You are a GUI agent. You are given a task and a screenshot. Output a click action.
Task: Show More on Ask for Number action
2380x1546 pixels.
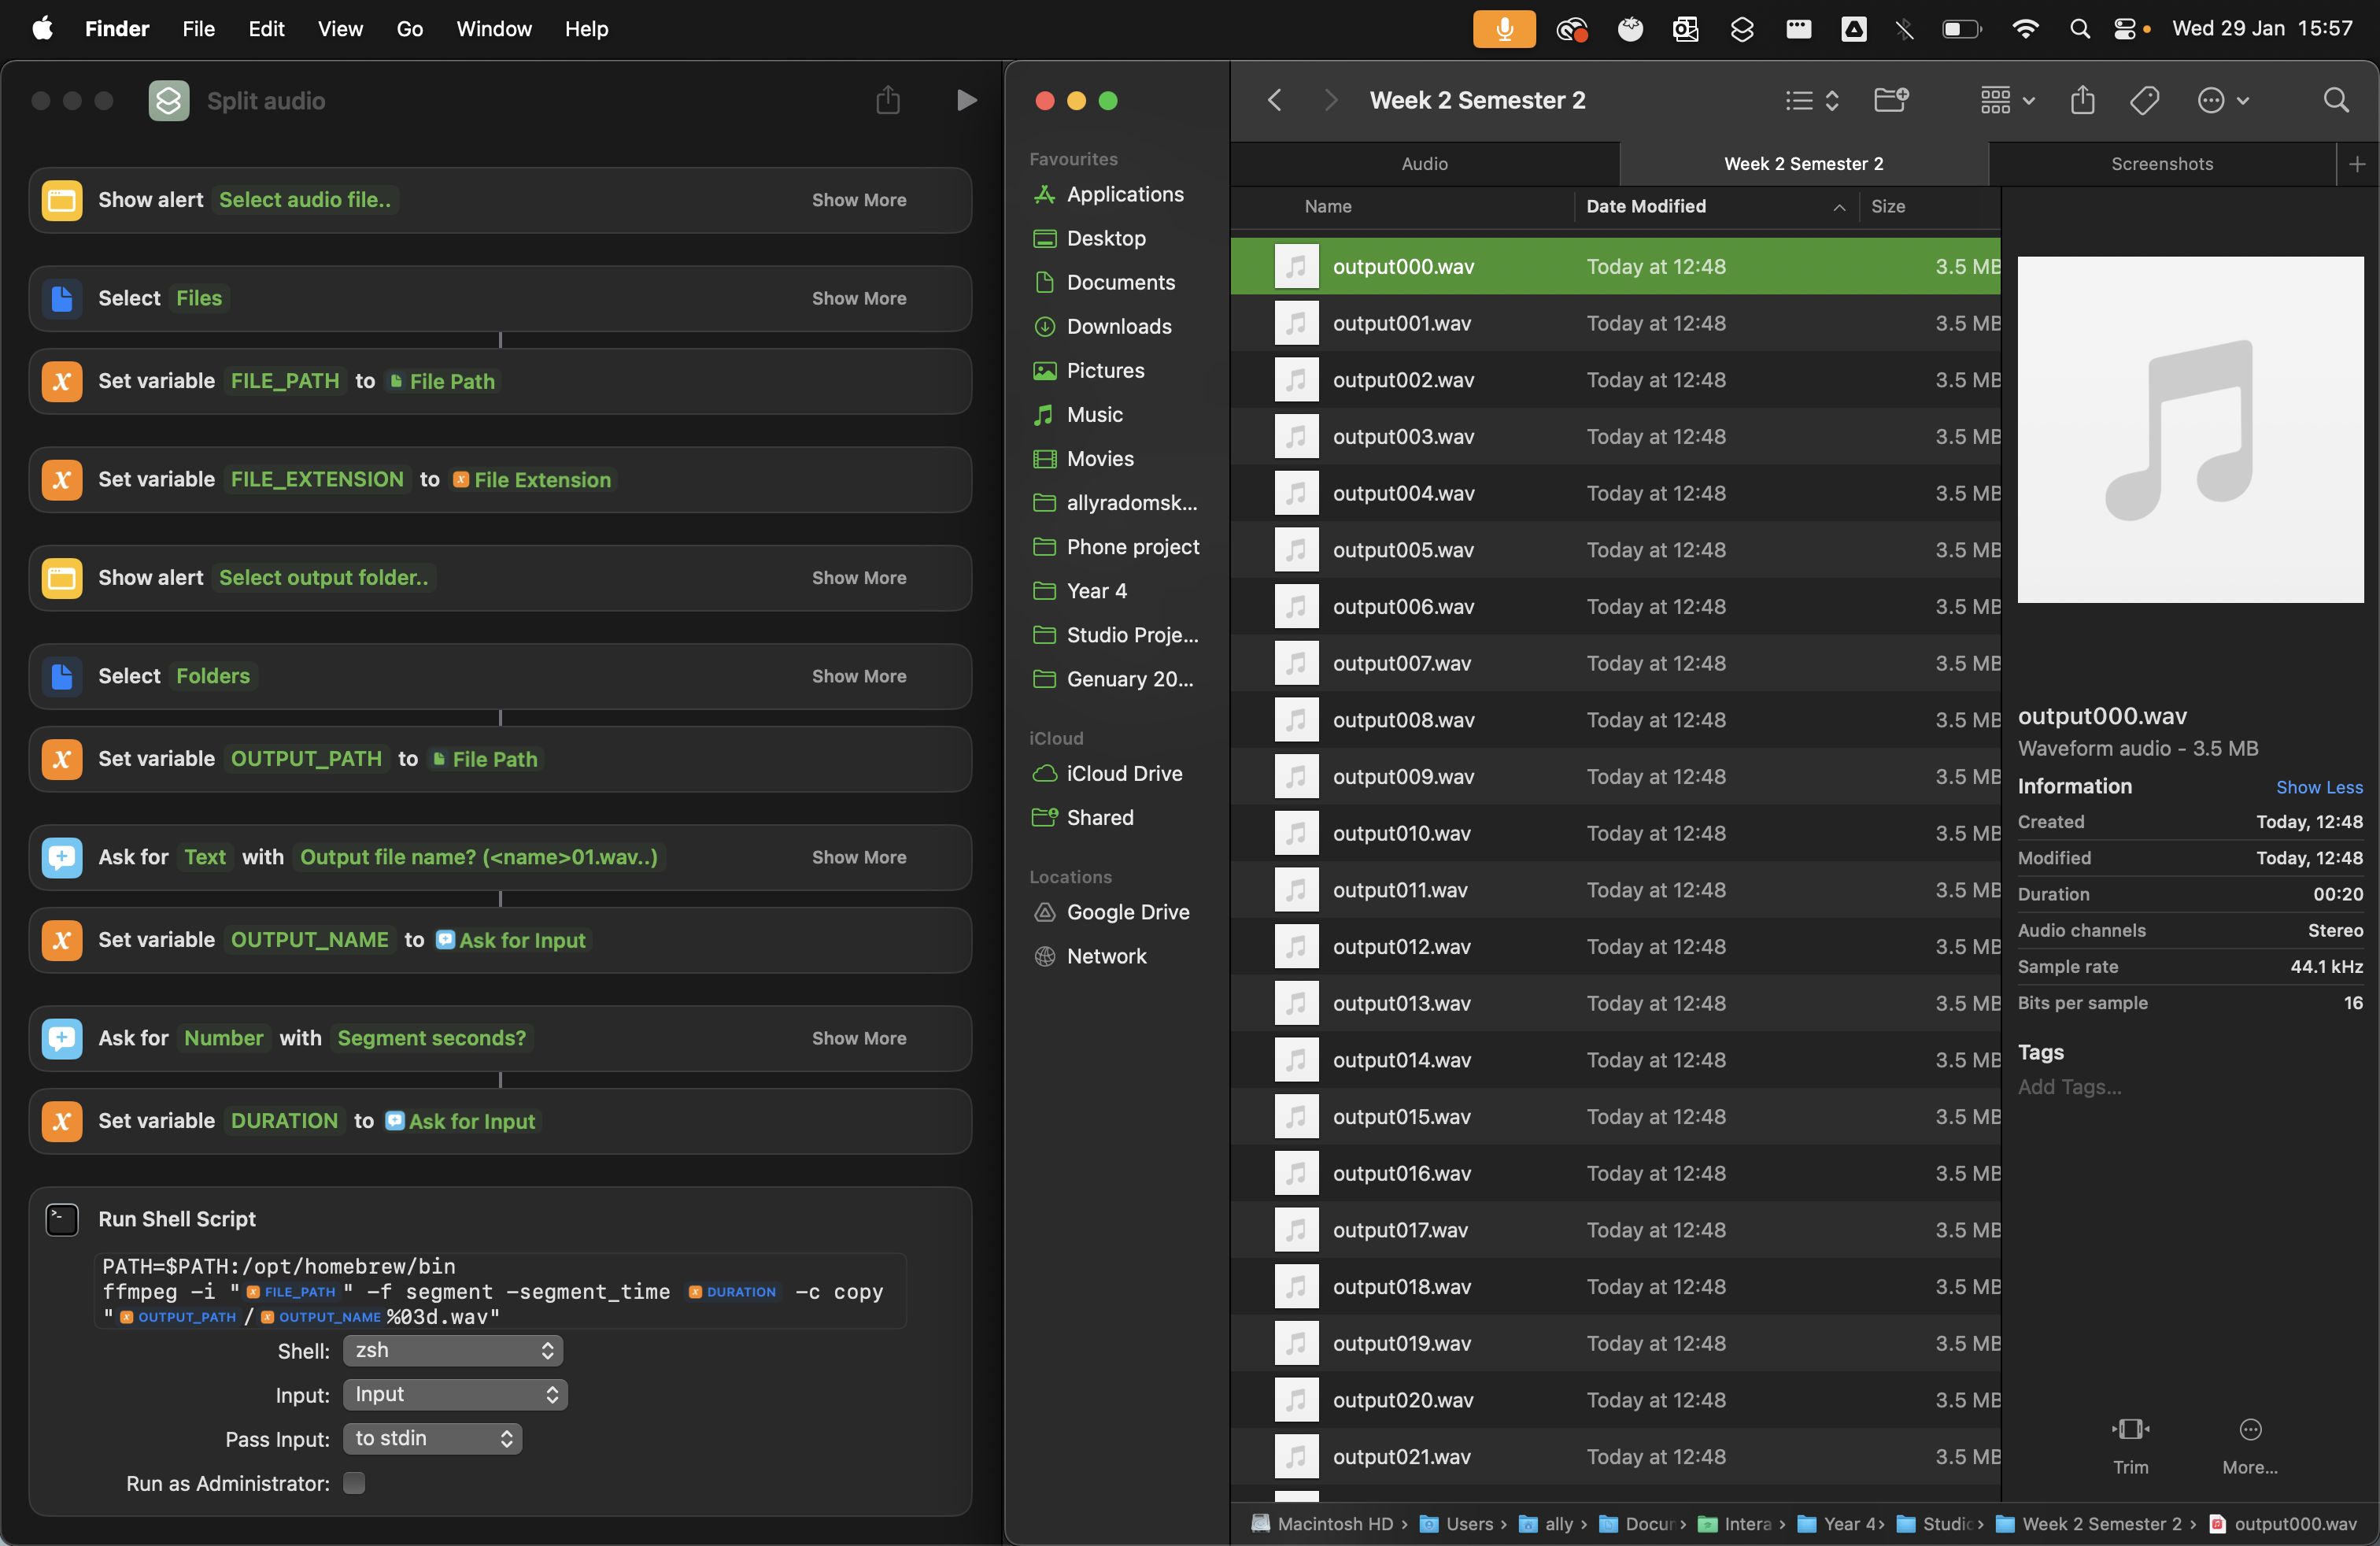click(x=859, y=1038)
